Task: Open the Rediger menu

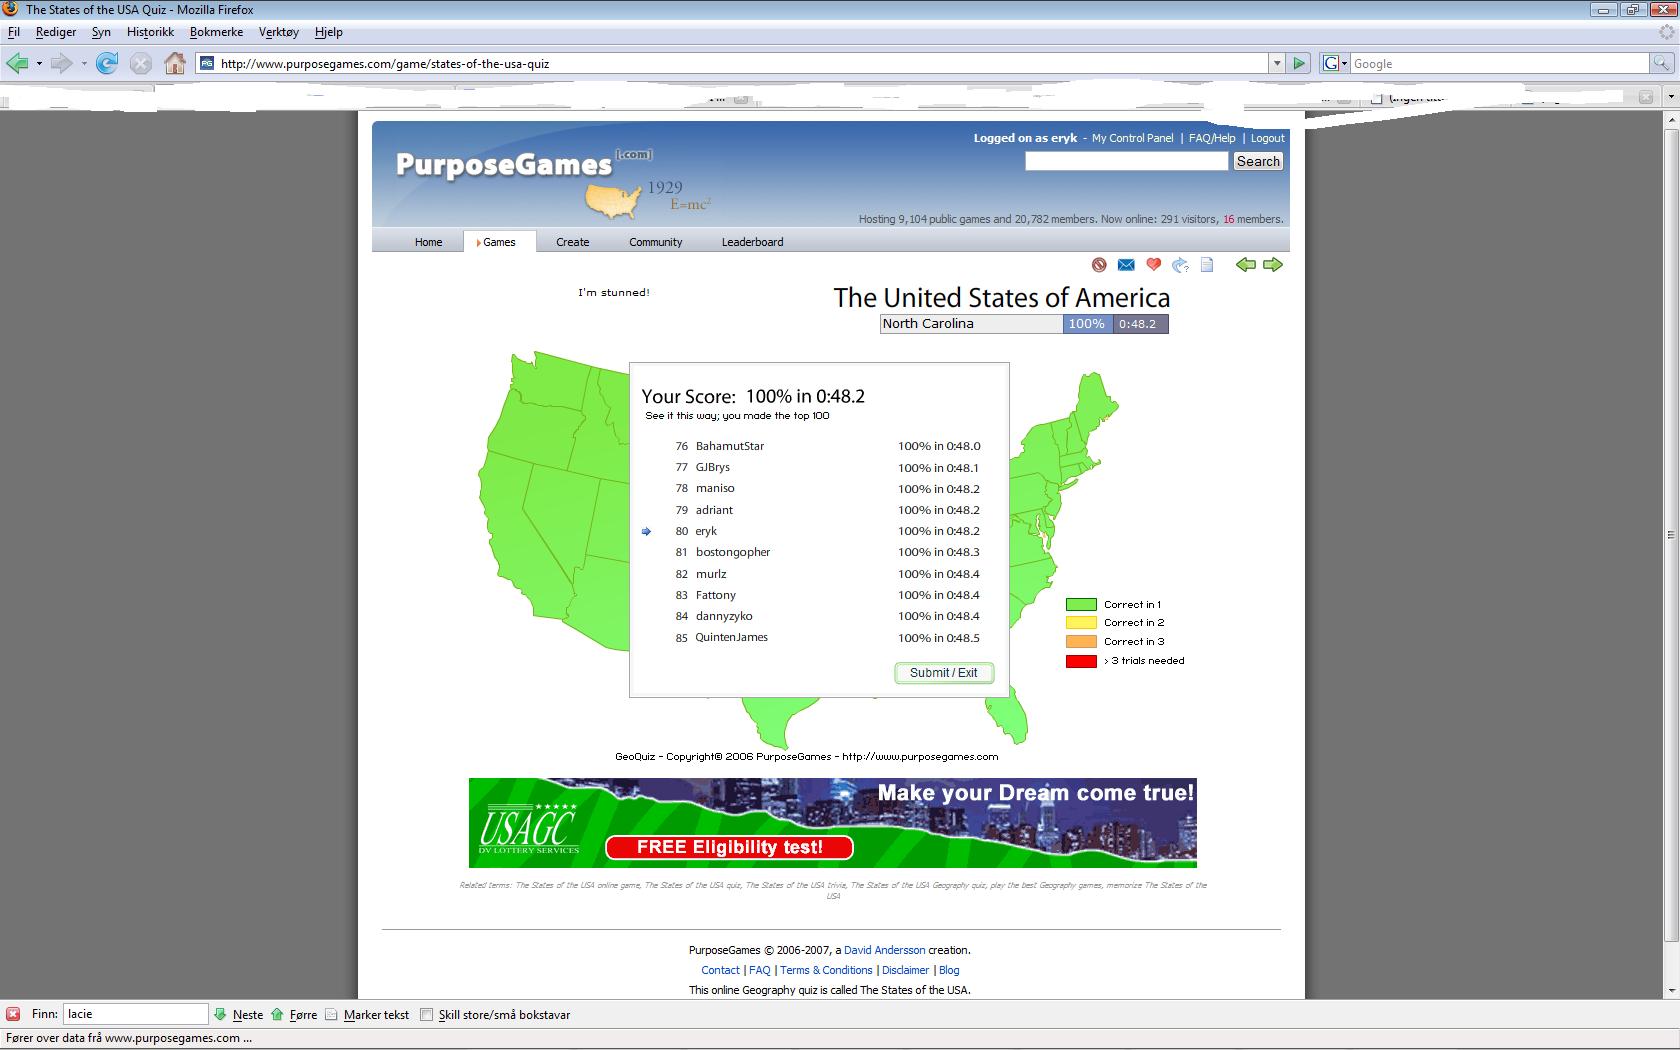Action: [x=56, y=32]
